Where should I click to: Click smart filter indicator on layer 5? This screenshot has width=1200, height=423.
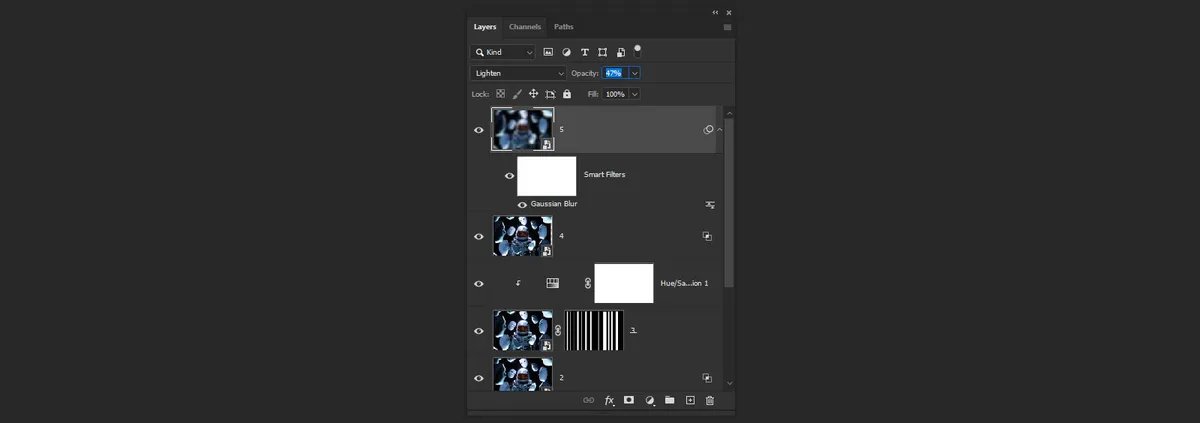(709, 130)
